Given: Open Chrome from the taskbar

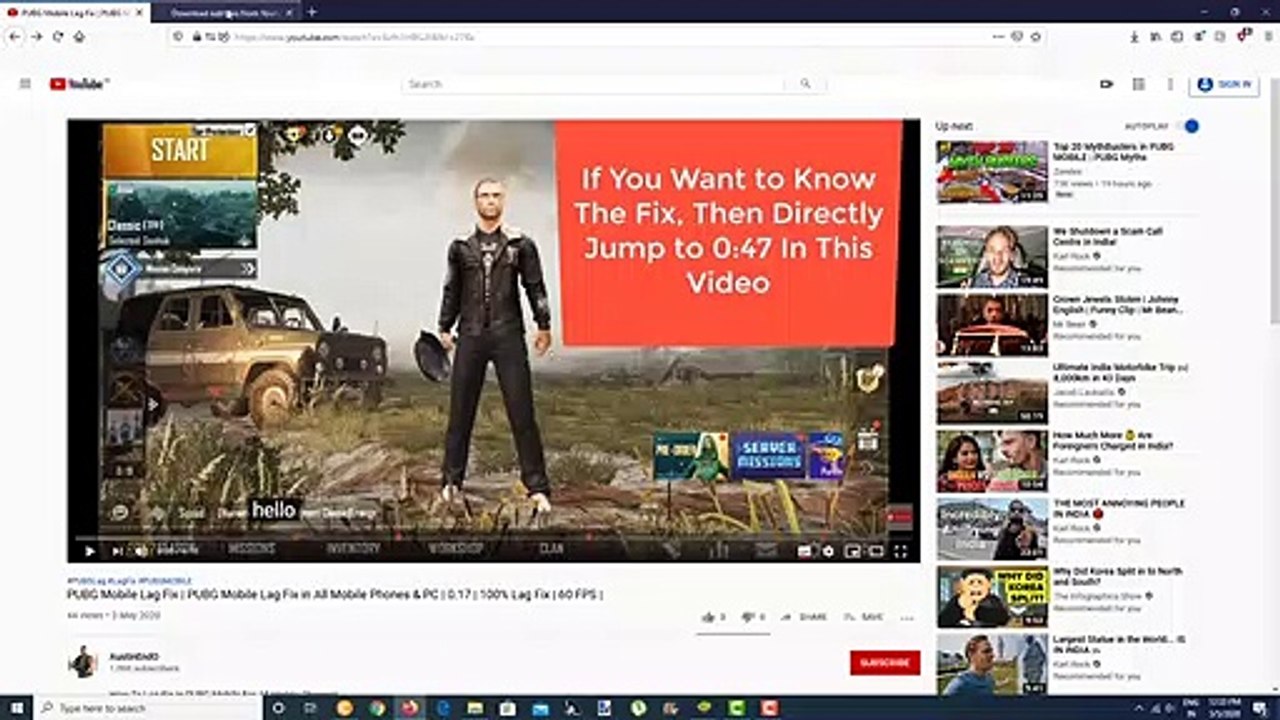Looking at the screenshot, I should click(x=377, y=708).
